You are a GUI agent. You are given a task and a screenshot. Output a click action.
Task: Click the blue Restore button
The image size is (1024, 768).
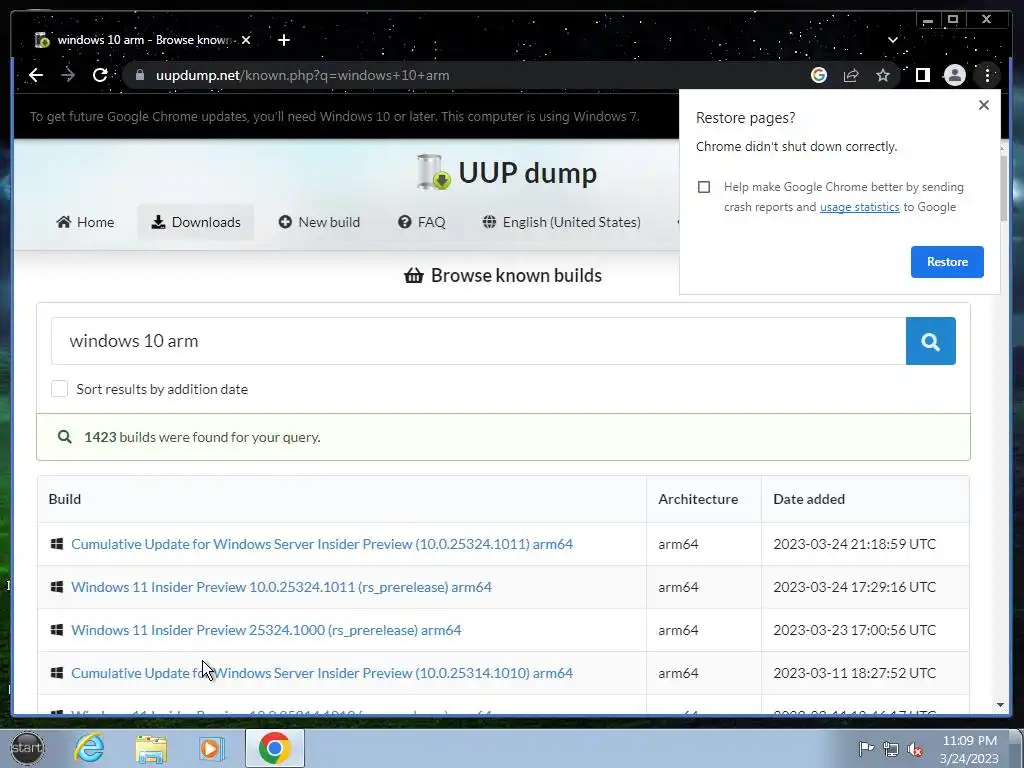(x=947, y=262)
